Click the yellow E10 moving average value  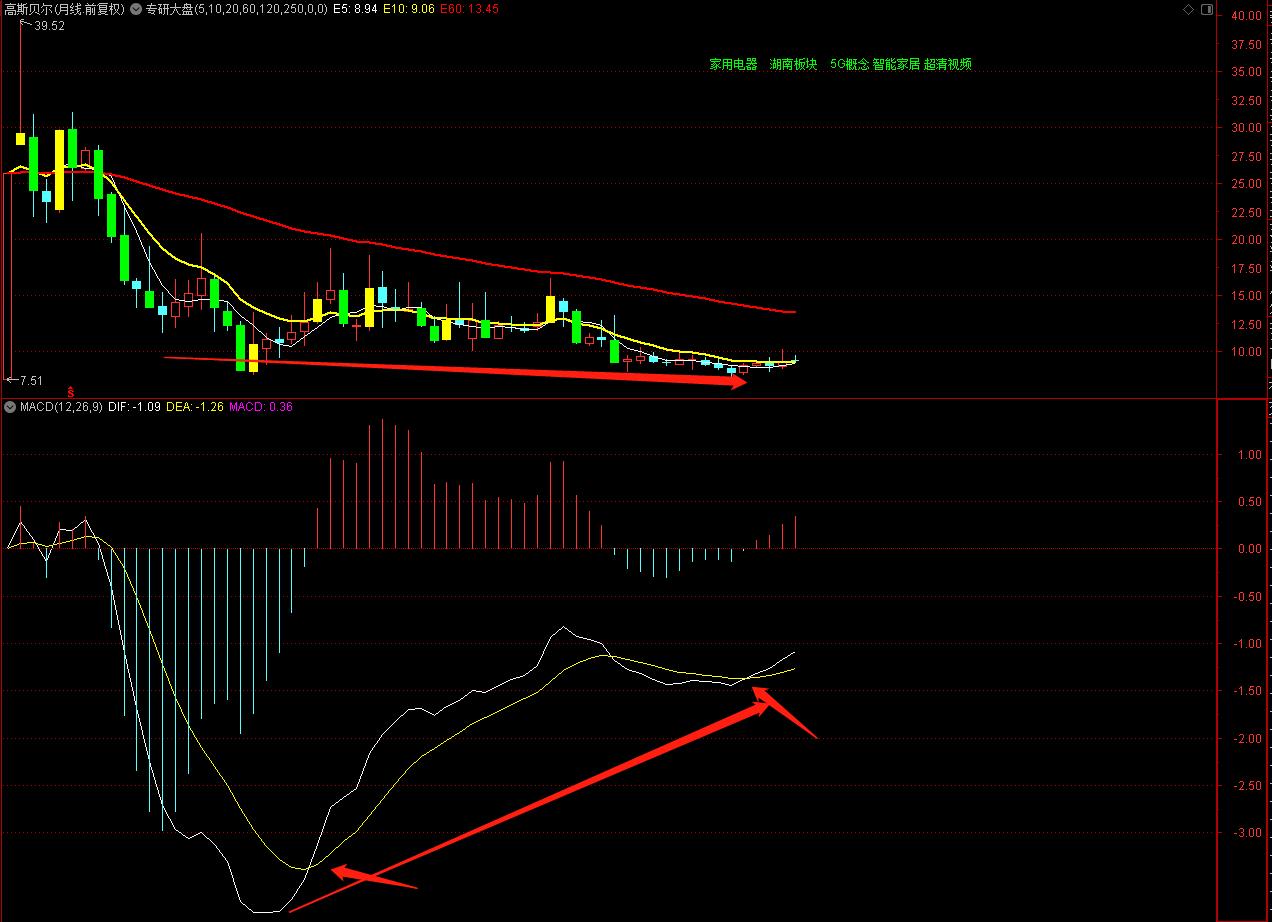[412, 9]
